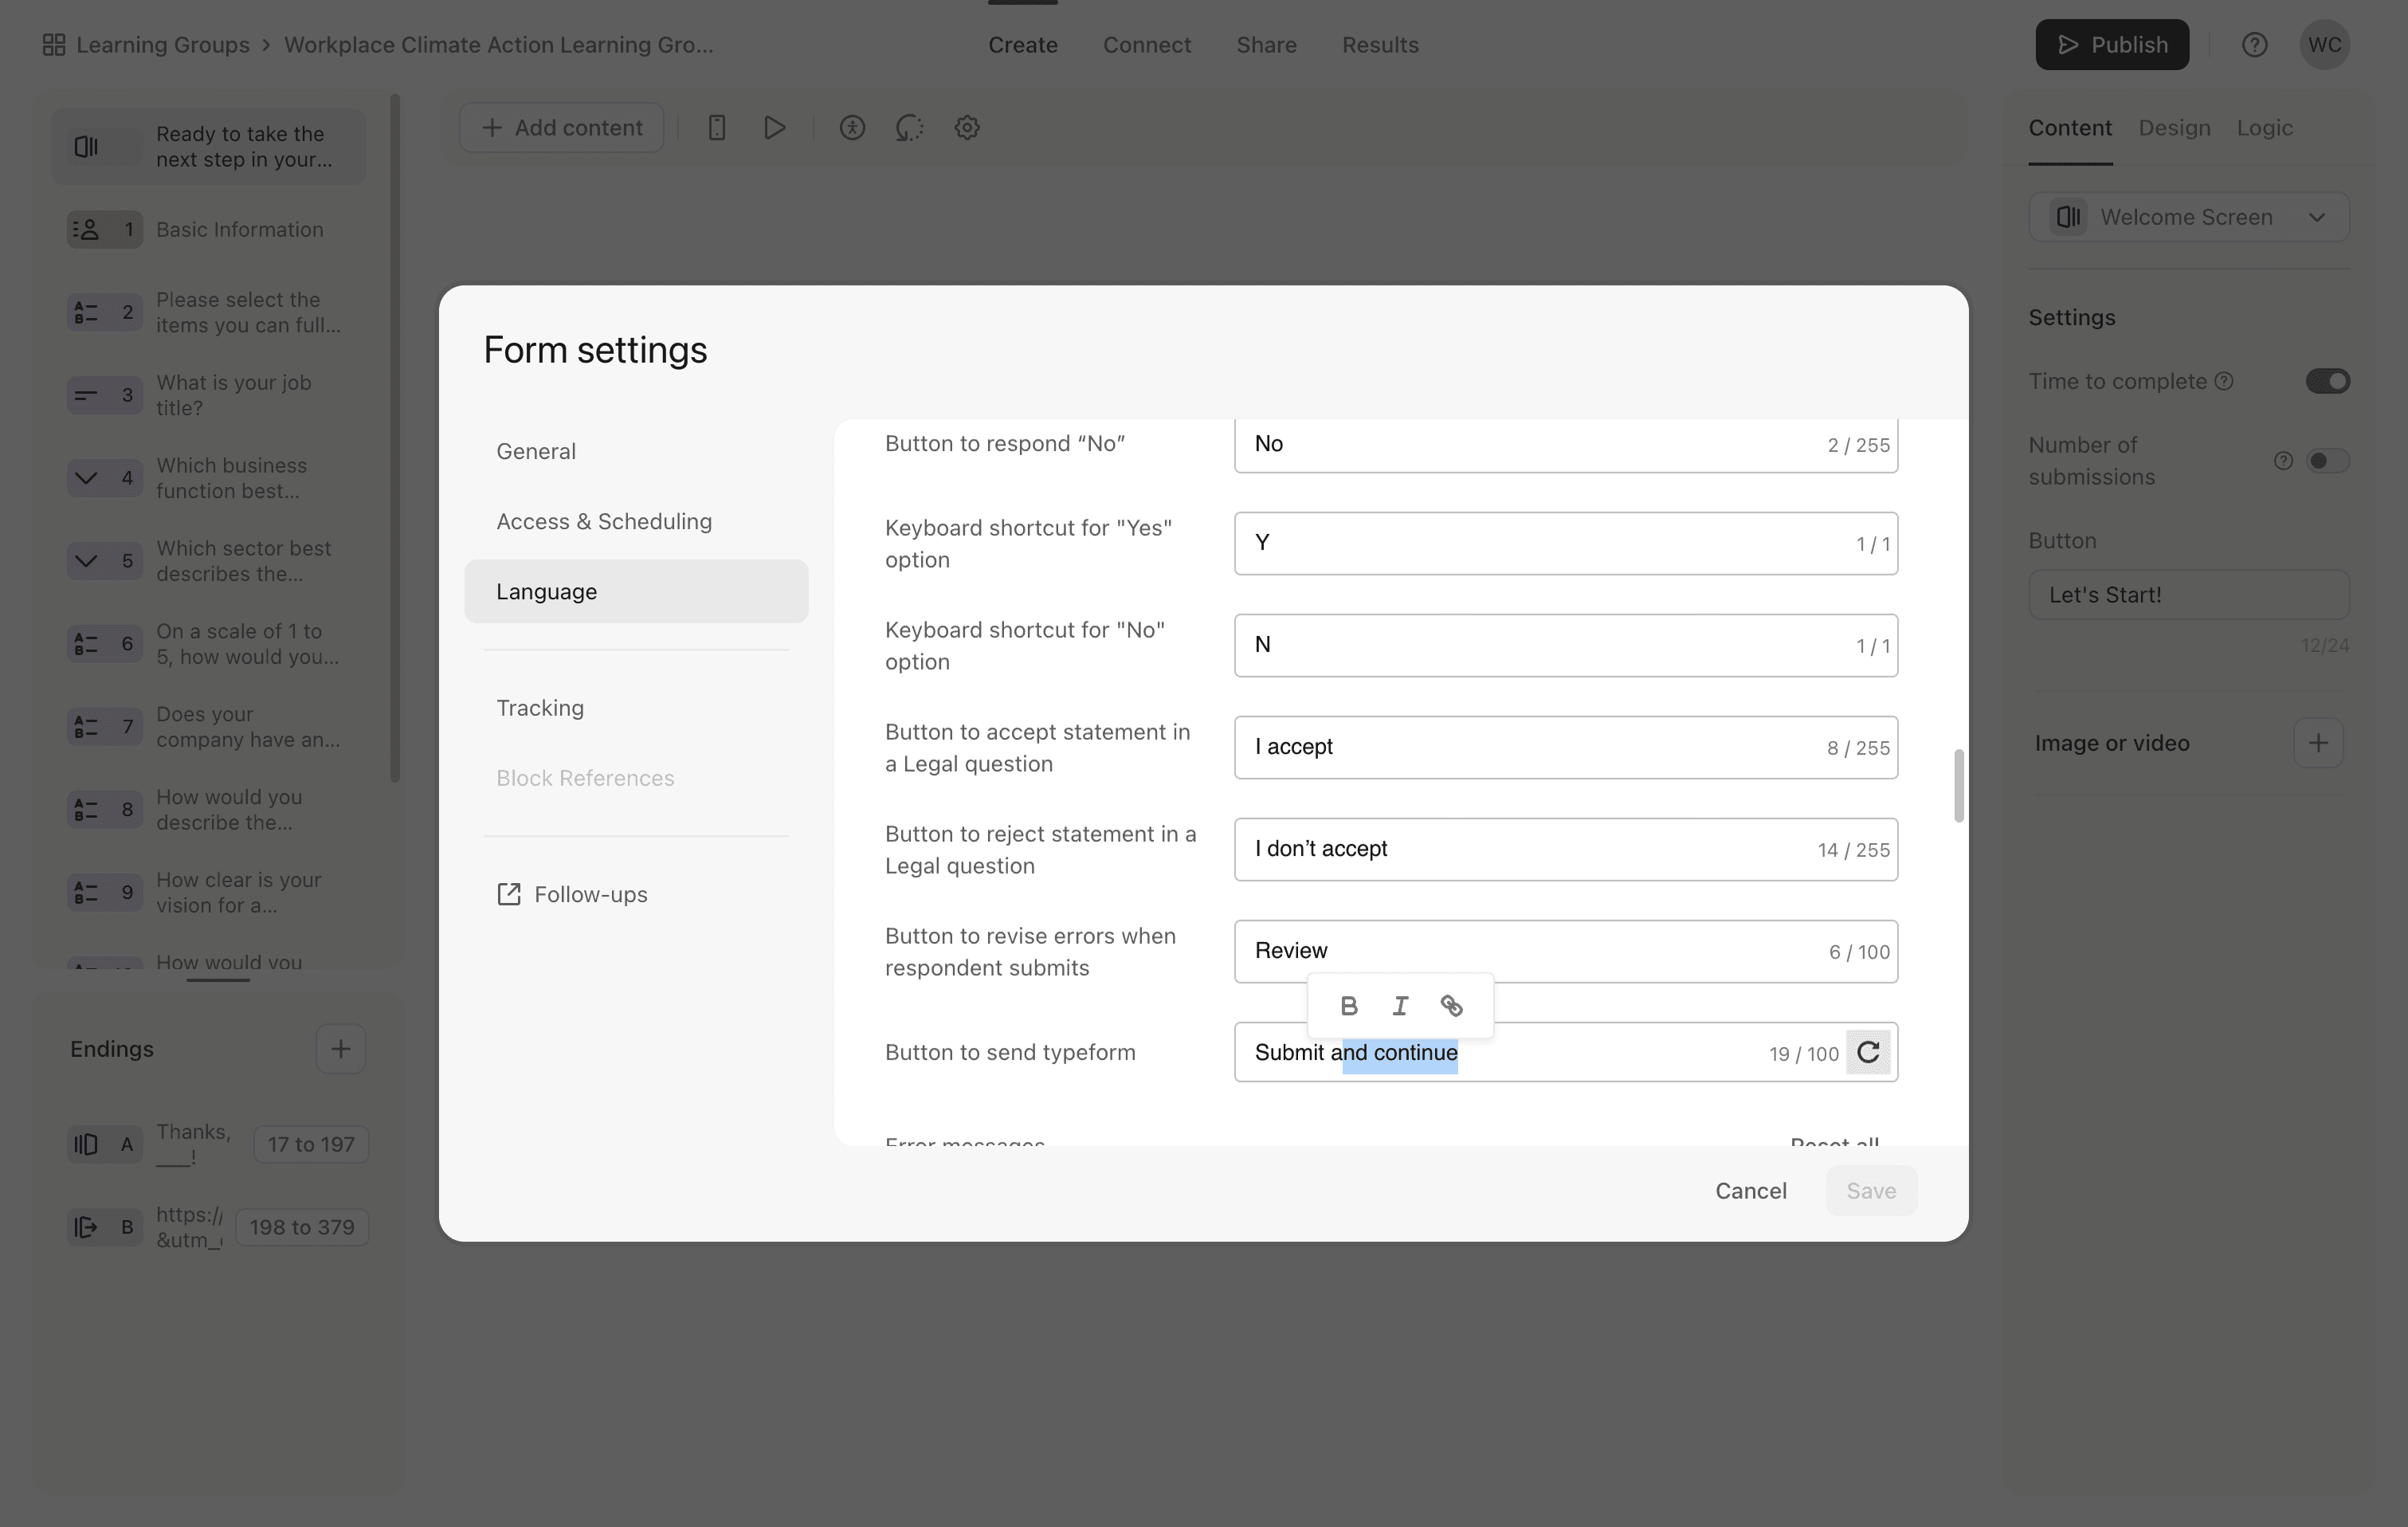The height and width of the screenshot is (1527, 2408).
Task: Edit the 'I don't accept' field
Action: pyautogui.click(x=1565, y=849)
